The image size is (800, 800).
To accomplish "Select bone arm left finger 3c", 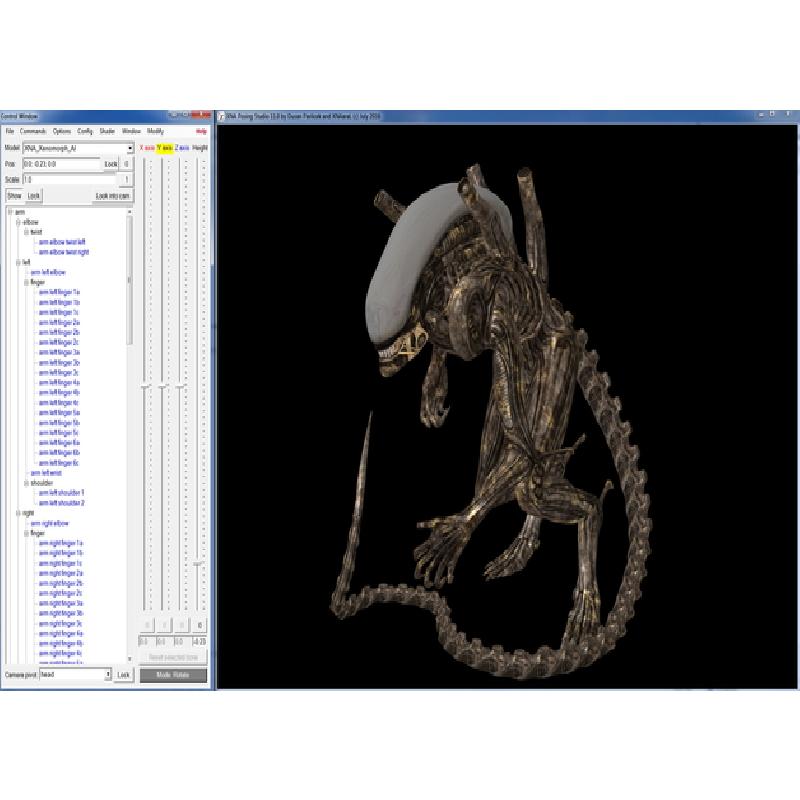I will tap(59, 373).
